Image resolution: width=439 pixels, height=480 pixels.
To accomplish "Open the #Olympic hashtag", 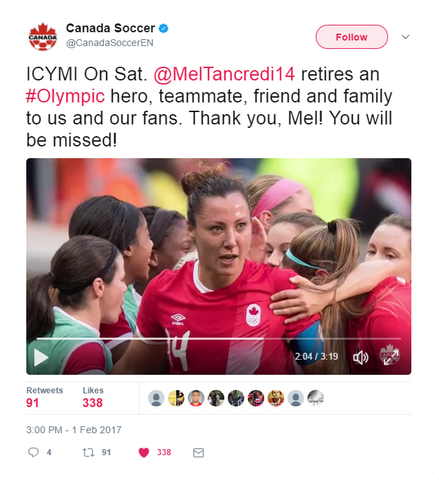I will tap(65, 96).
